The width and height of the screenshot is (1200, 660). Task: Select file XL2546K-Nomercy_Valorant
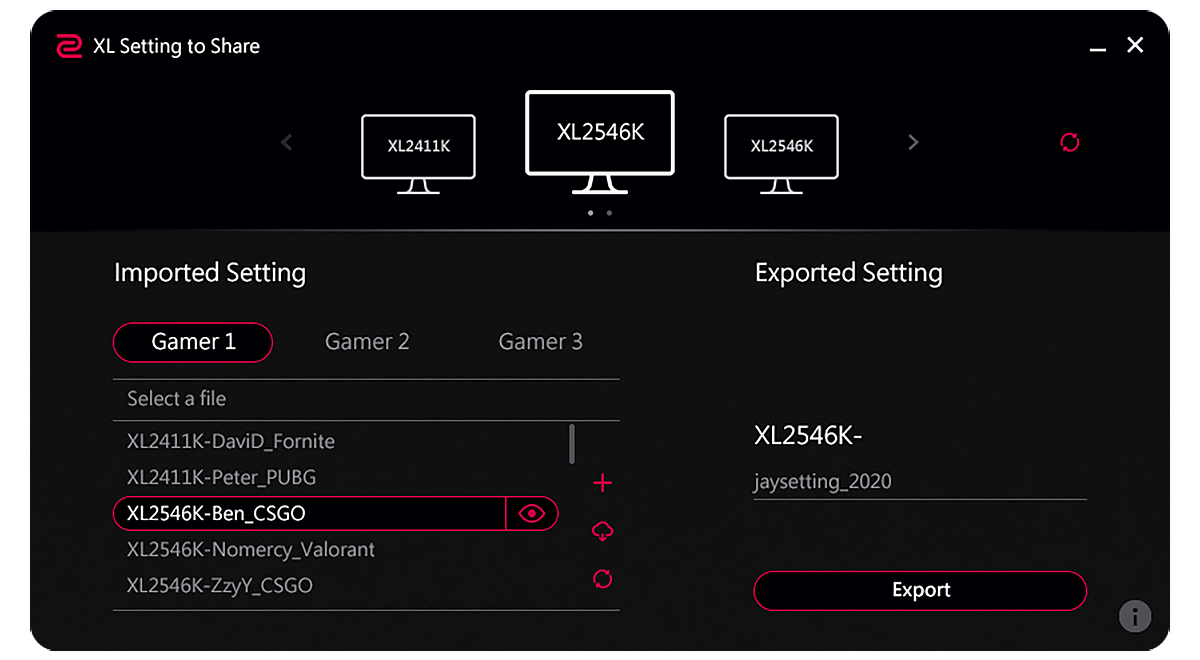click(251, 550)
